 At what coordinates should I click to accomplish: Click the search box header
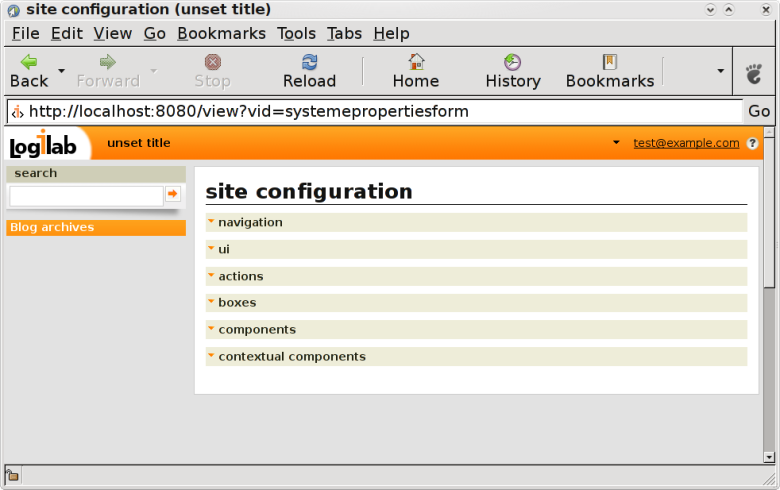pos(96,173)
